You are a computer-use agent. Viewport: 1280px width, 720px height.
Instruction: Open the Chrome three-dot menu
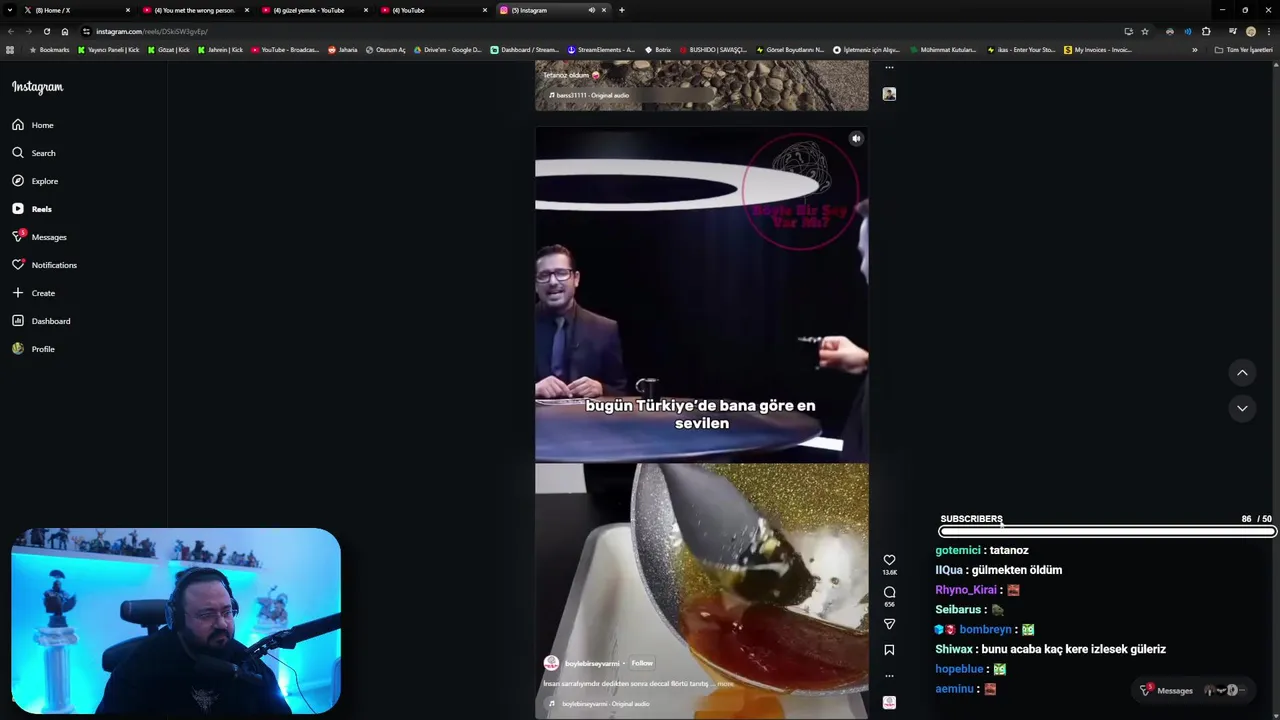1268,31
